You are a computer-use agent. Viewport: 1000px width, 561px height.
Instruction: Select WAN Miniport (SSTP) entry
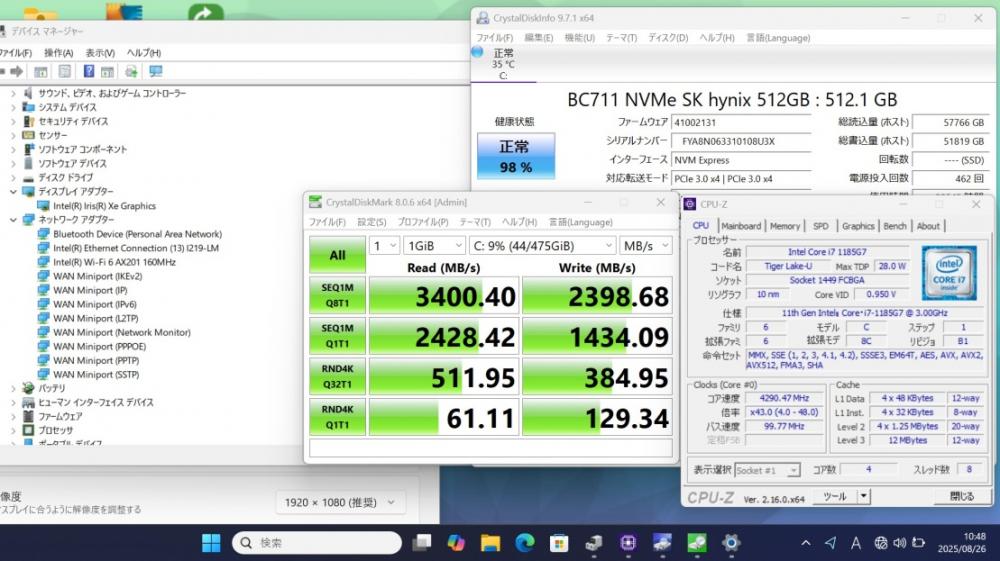pyautogui.click(x=96, y=374)
